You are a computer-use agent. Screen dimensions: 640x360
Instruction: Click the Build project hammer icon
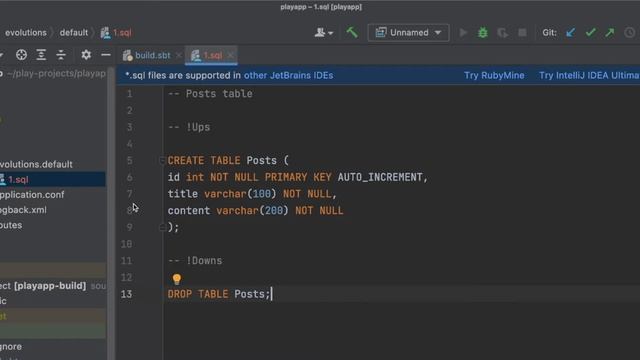[x=352, y=32]
